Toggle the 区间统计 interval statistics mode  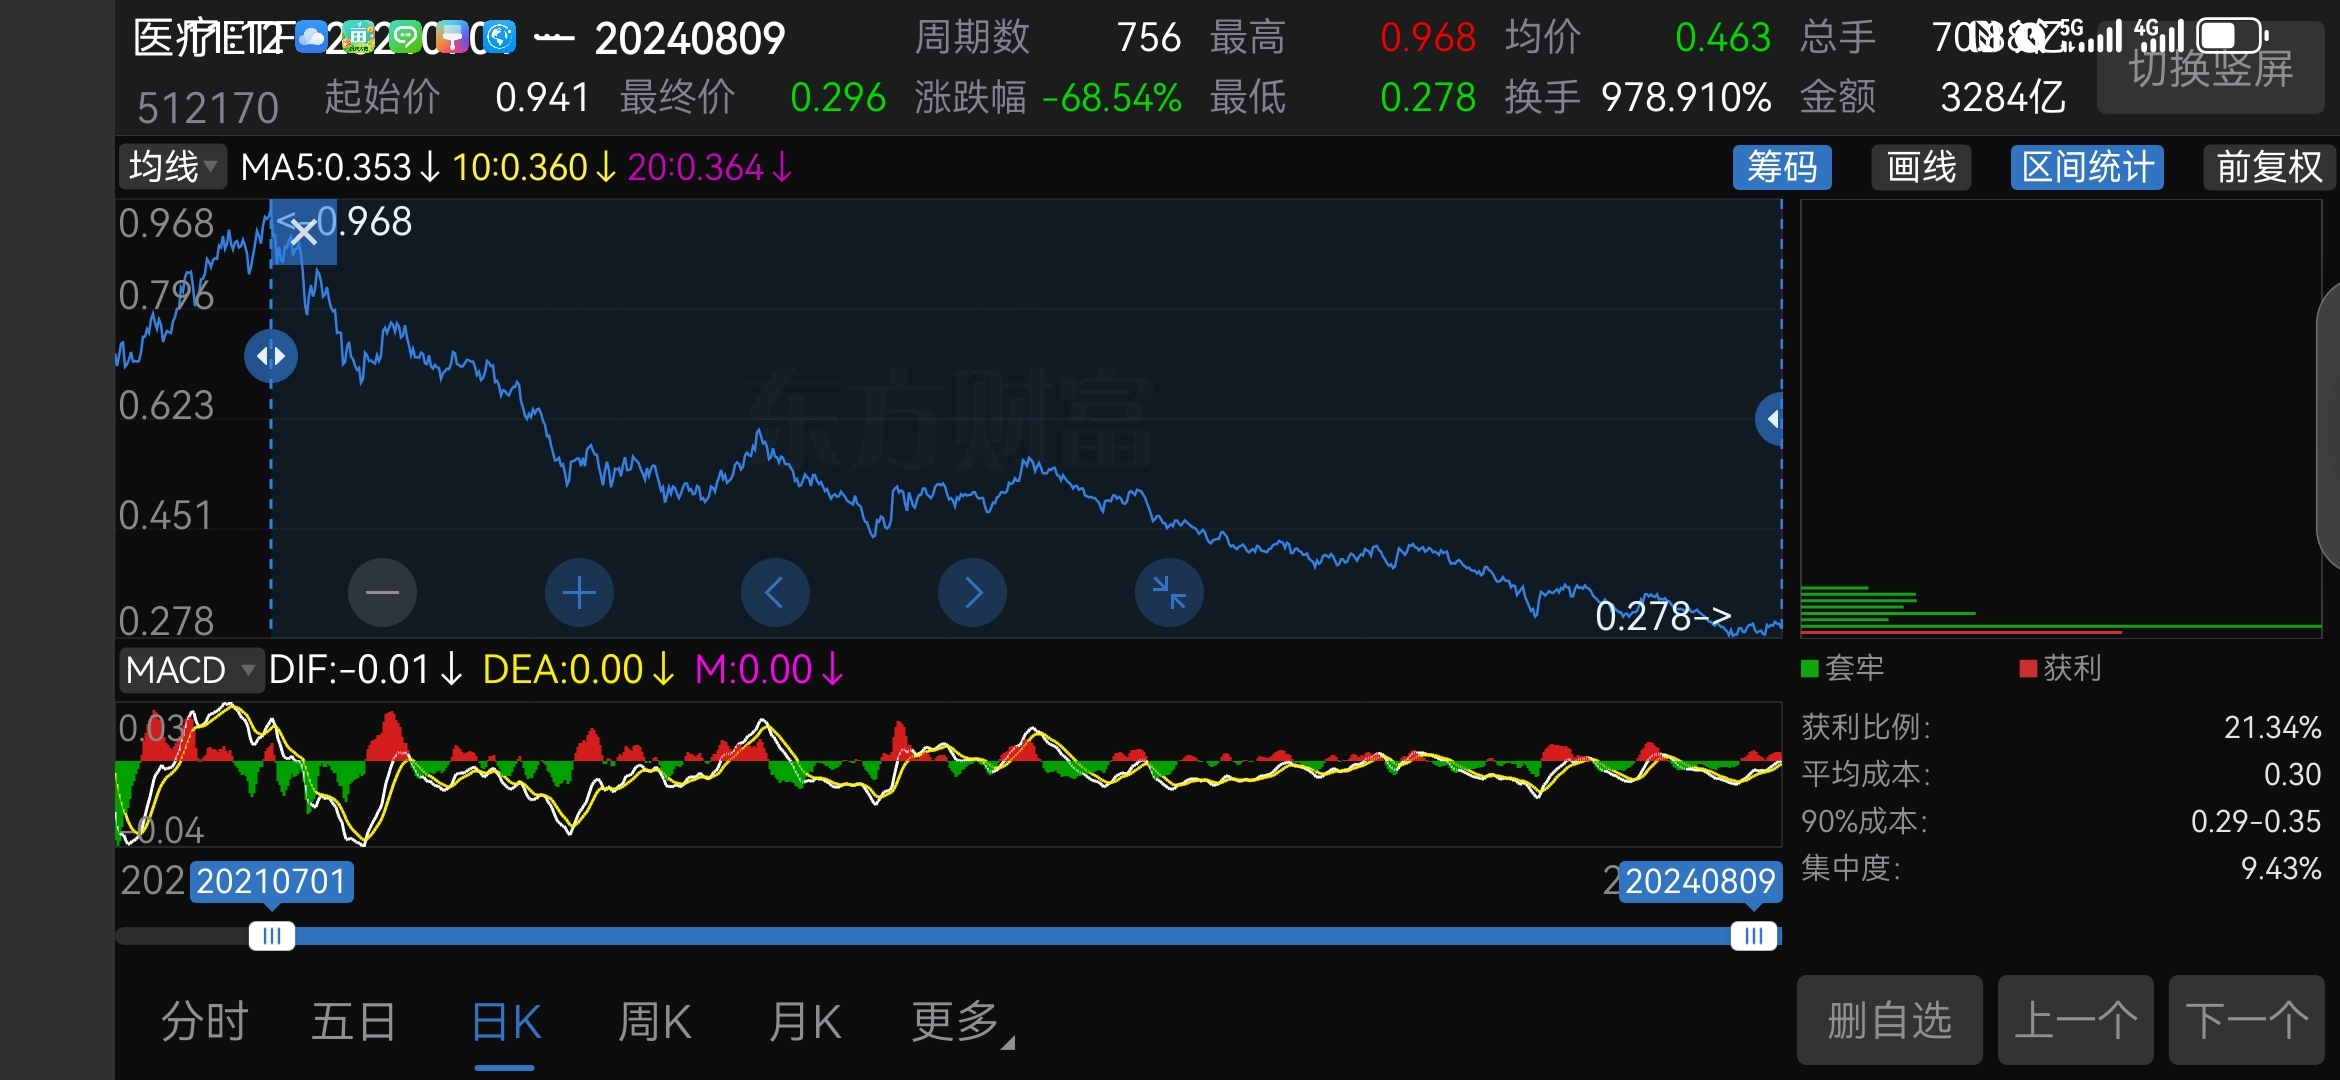pos(2087,167)
